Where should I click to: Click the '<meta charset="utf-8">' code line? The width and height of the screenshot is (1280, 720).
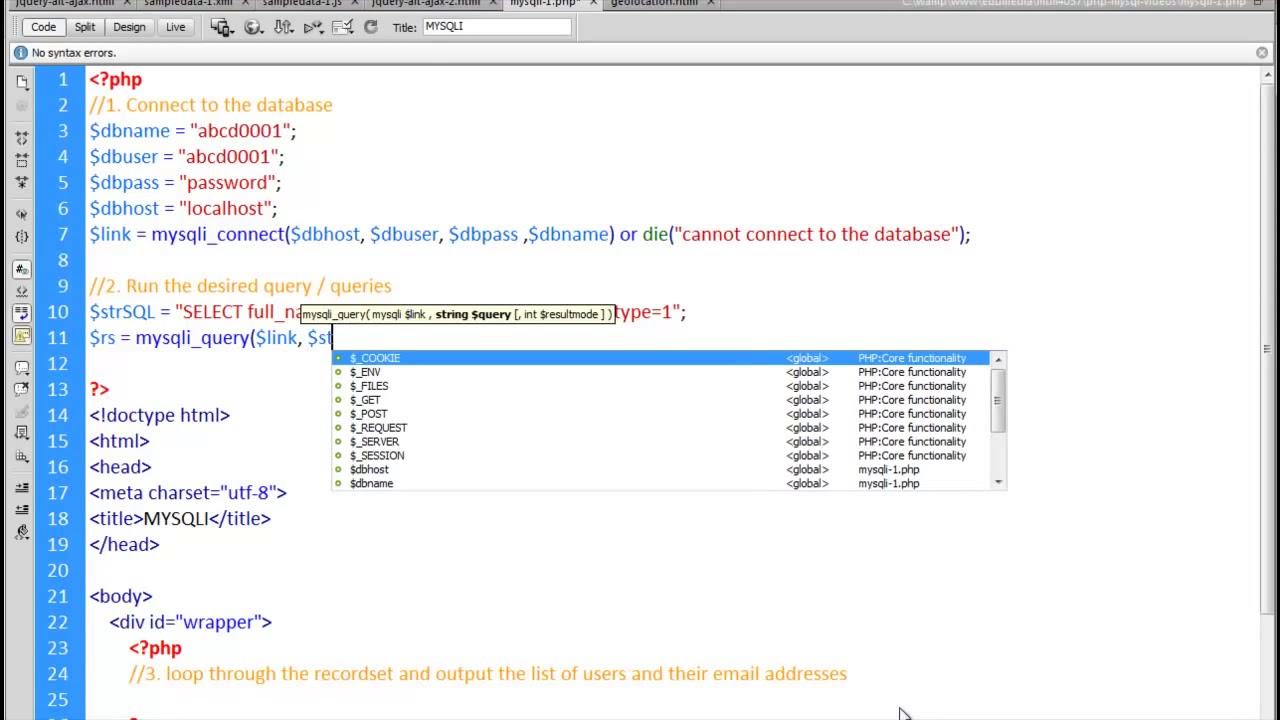pos(188,492)
